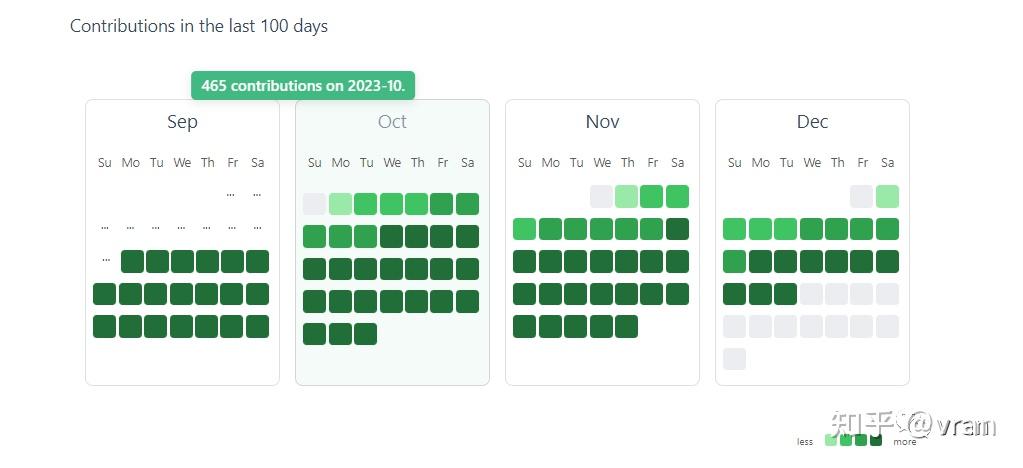
Task: Click 'Contributions in the last 100 days' heading
Action: (199, 26)
